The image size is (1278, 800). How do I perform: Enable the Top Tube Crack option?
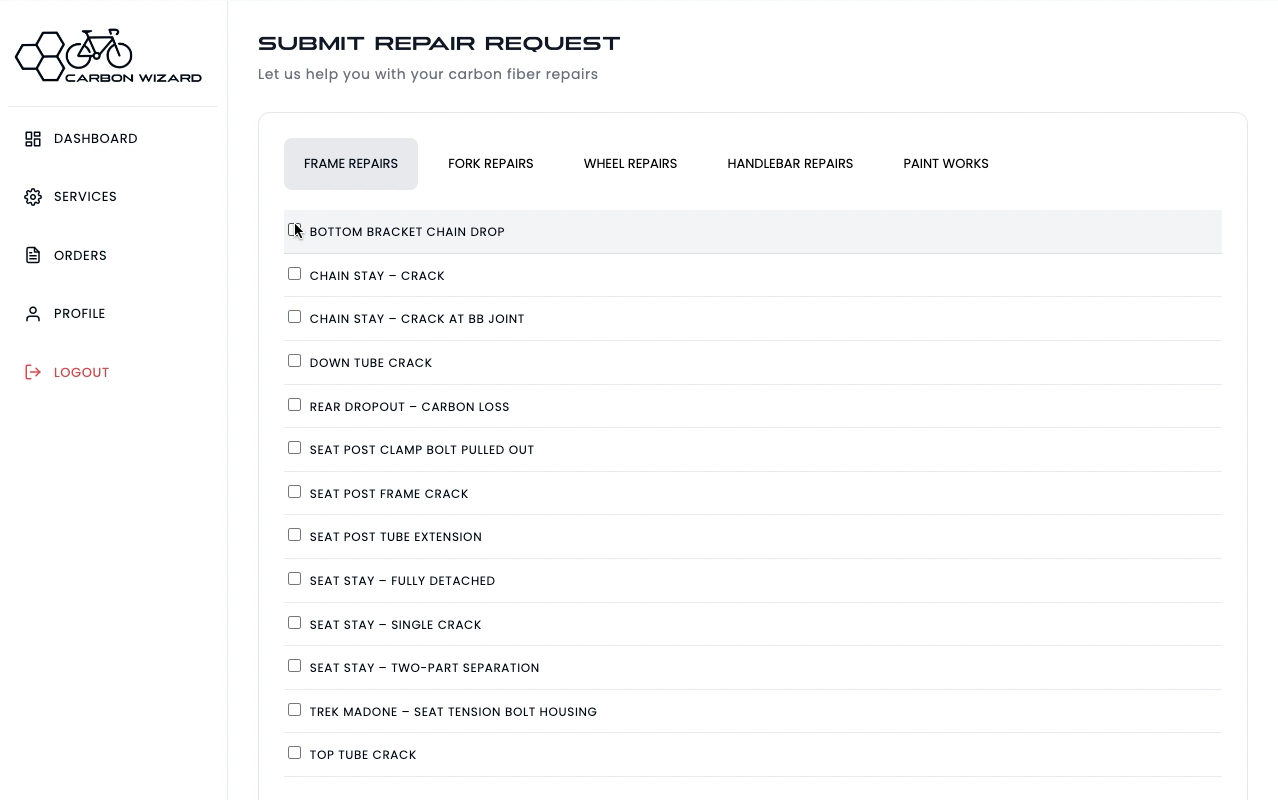294,752
